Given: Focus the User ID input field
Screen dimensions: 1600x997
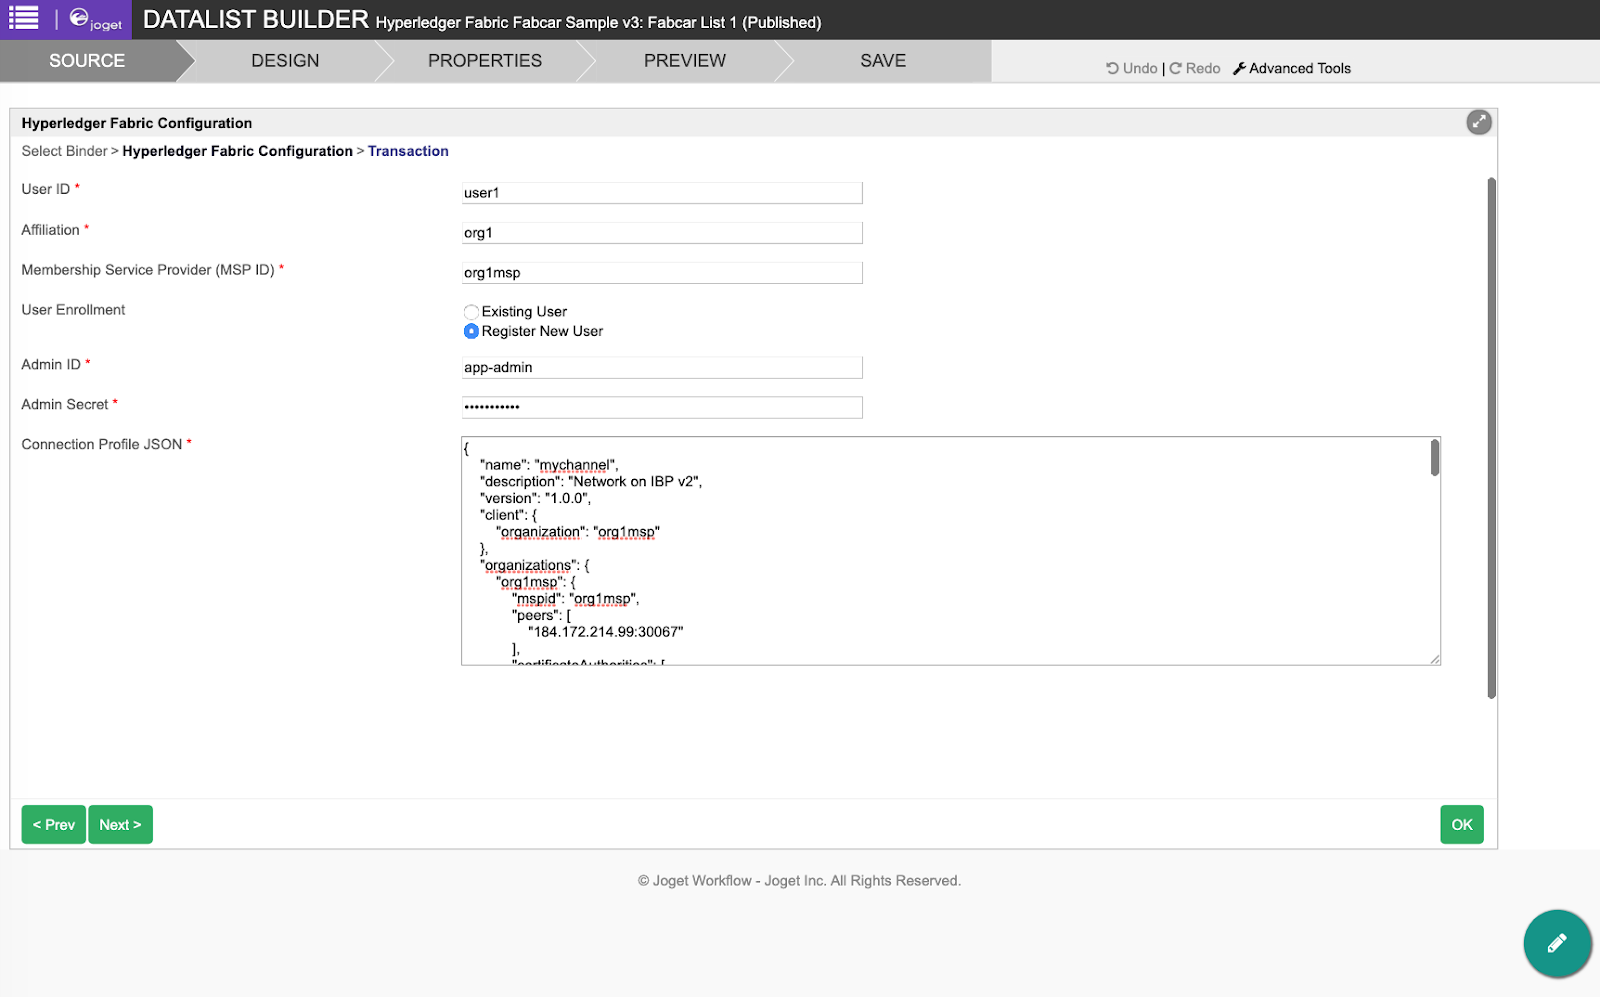Looking at the screenshot, I should coord(662,193).
